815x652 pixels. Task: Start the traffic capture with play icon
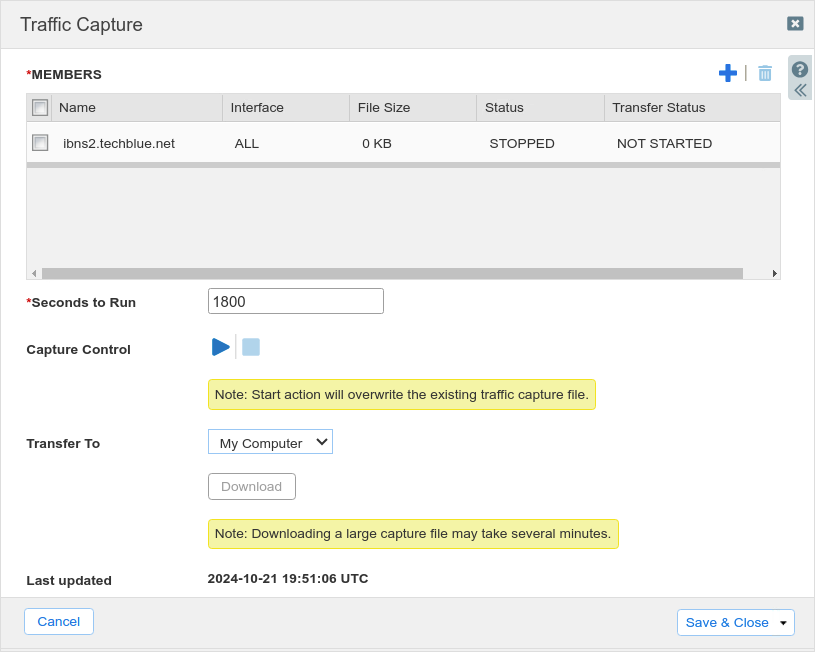(x=221, y=347)
